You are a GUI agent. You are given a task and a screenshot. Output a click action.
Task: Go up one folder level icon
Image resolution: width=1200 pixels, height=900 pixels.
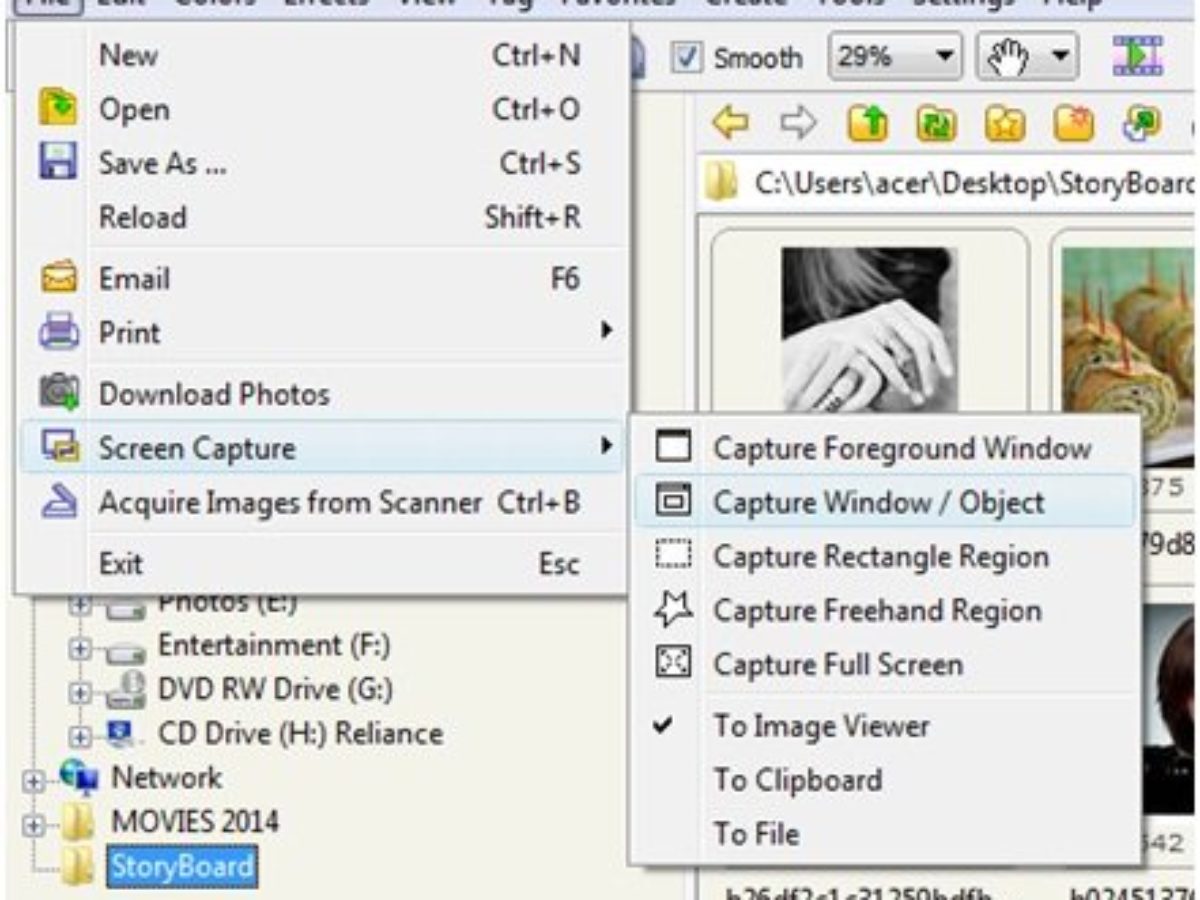(x=866, y=123)
